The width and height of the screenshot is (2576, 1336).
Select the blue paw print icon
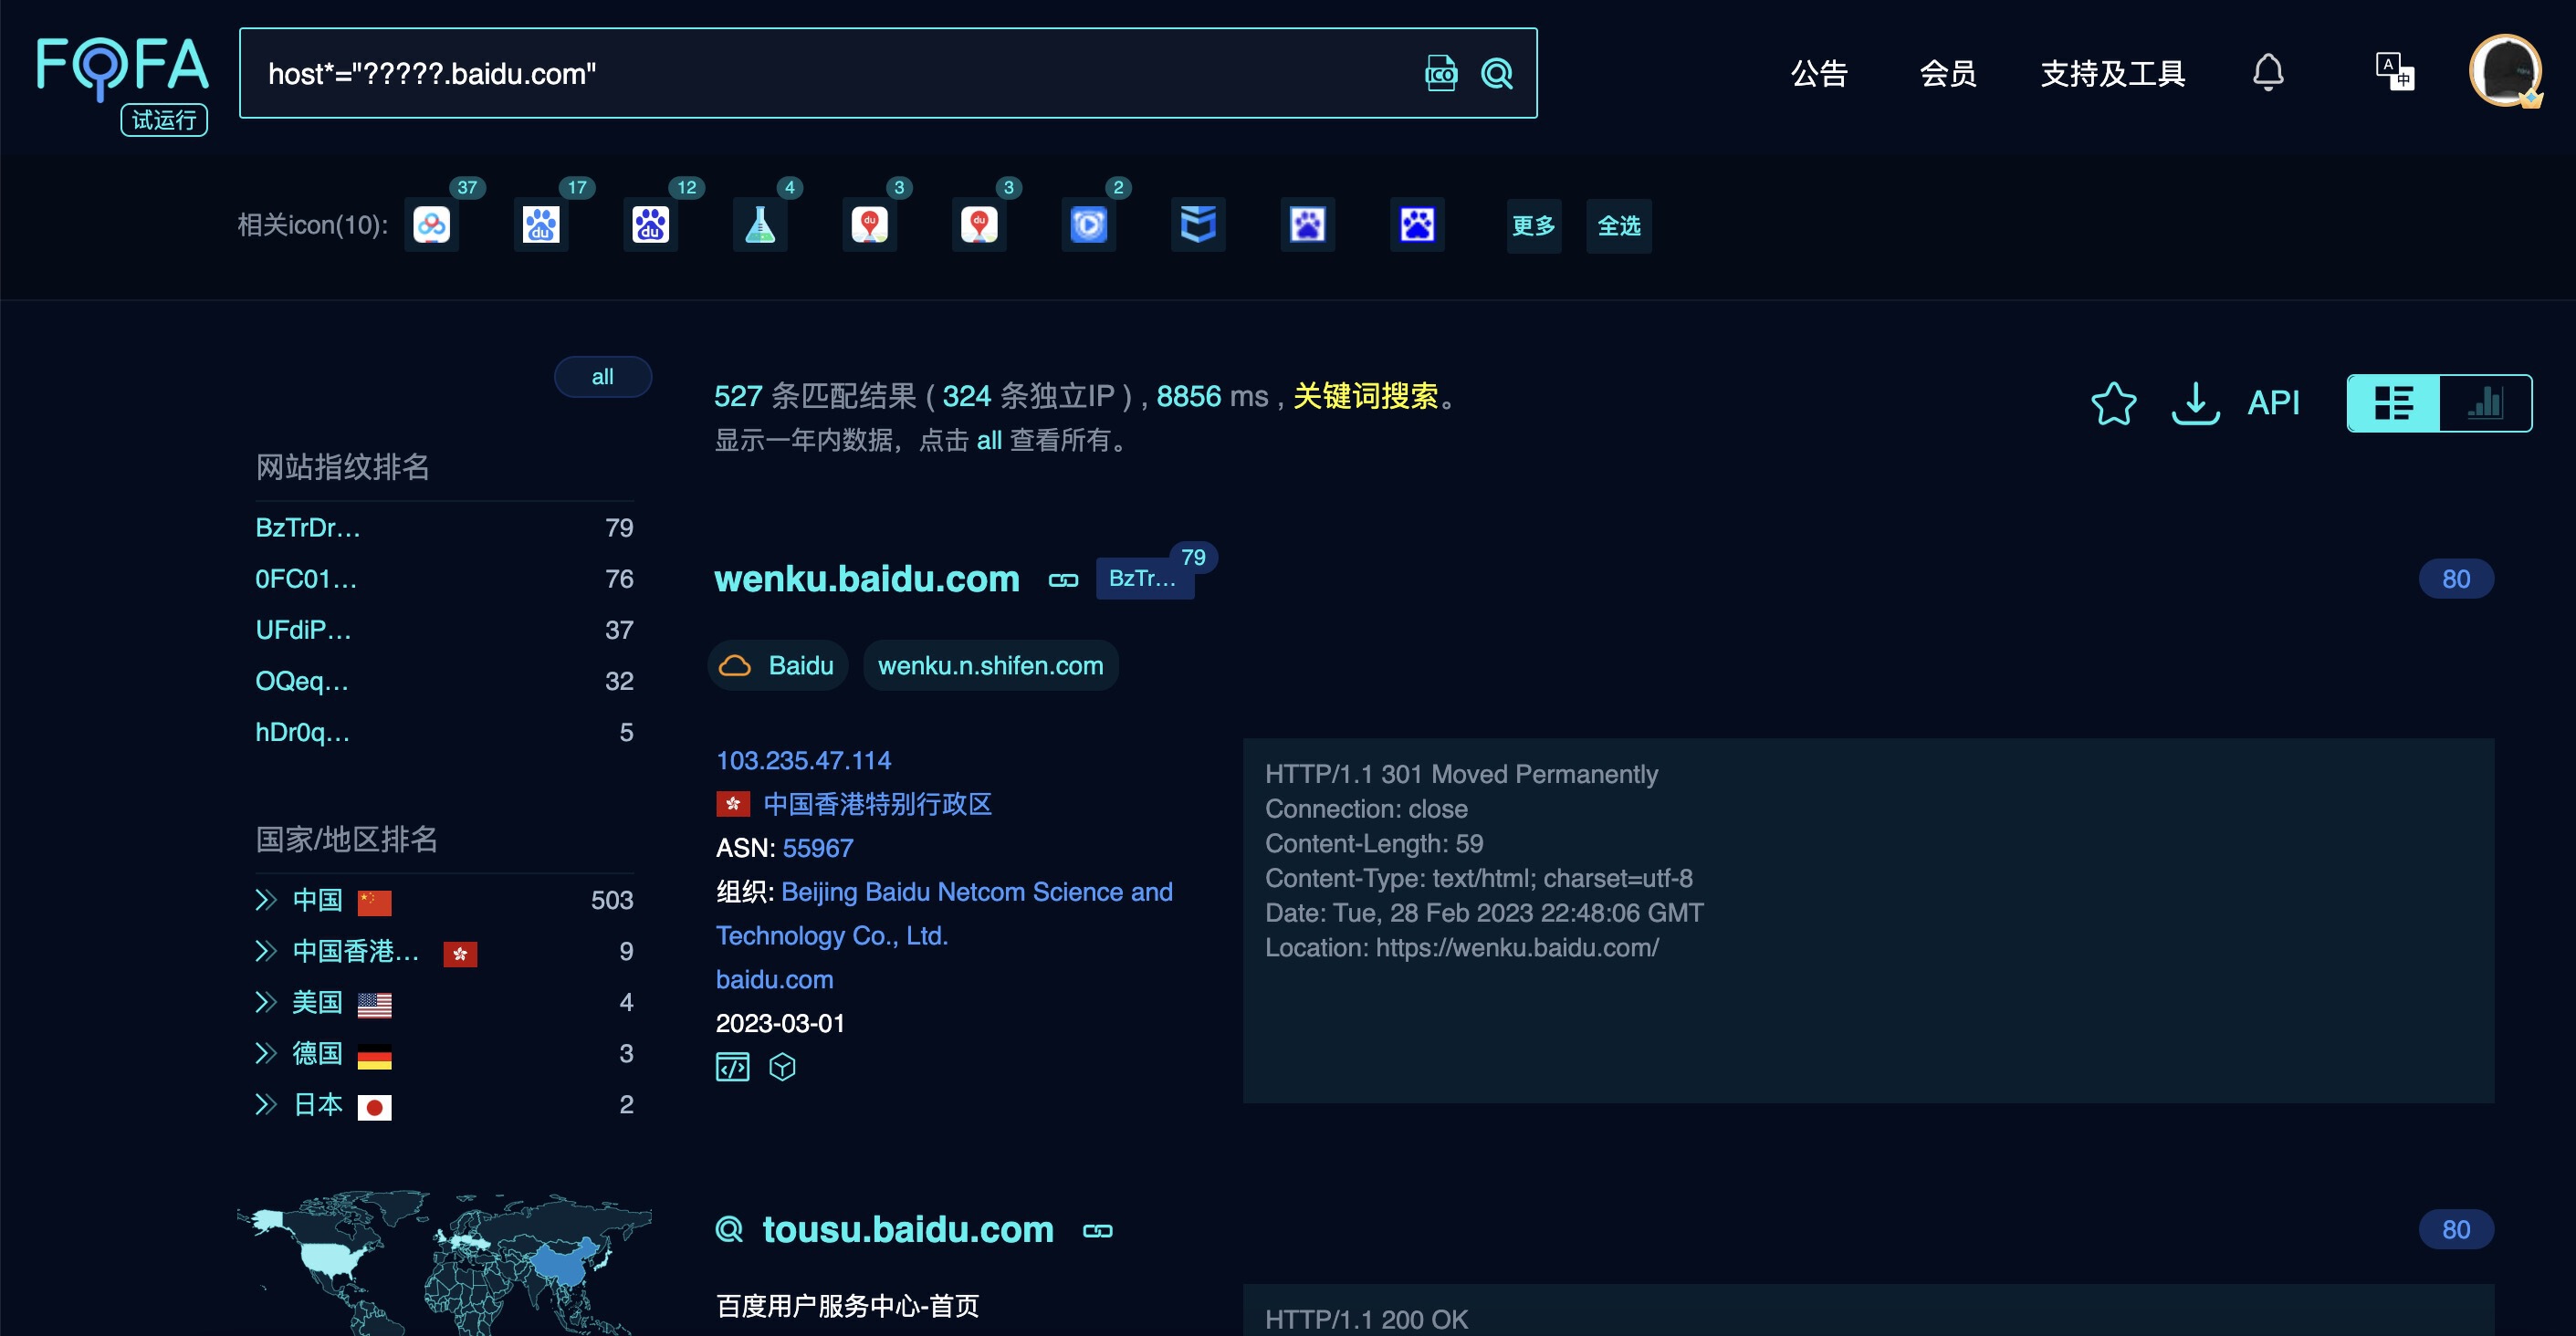[1417, 225]
